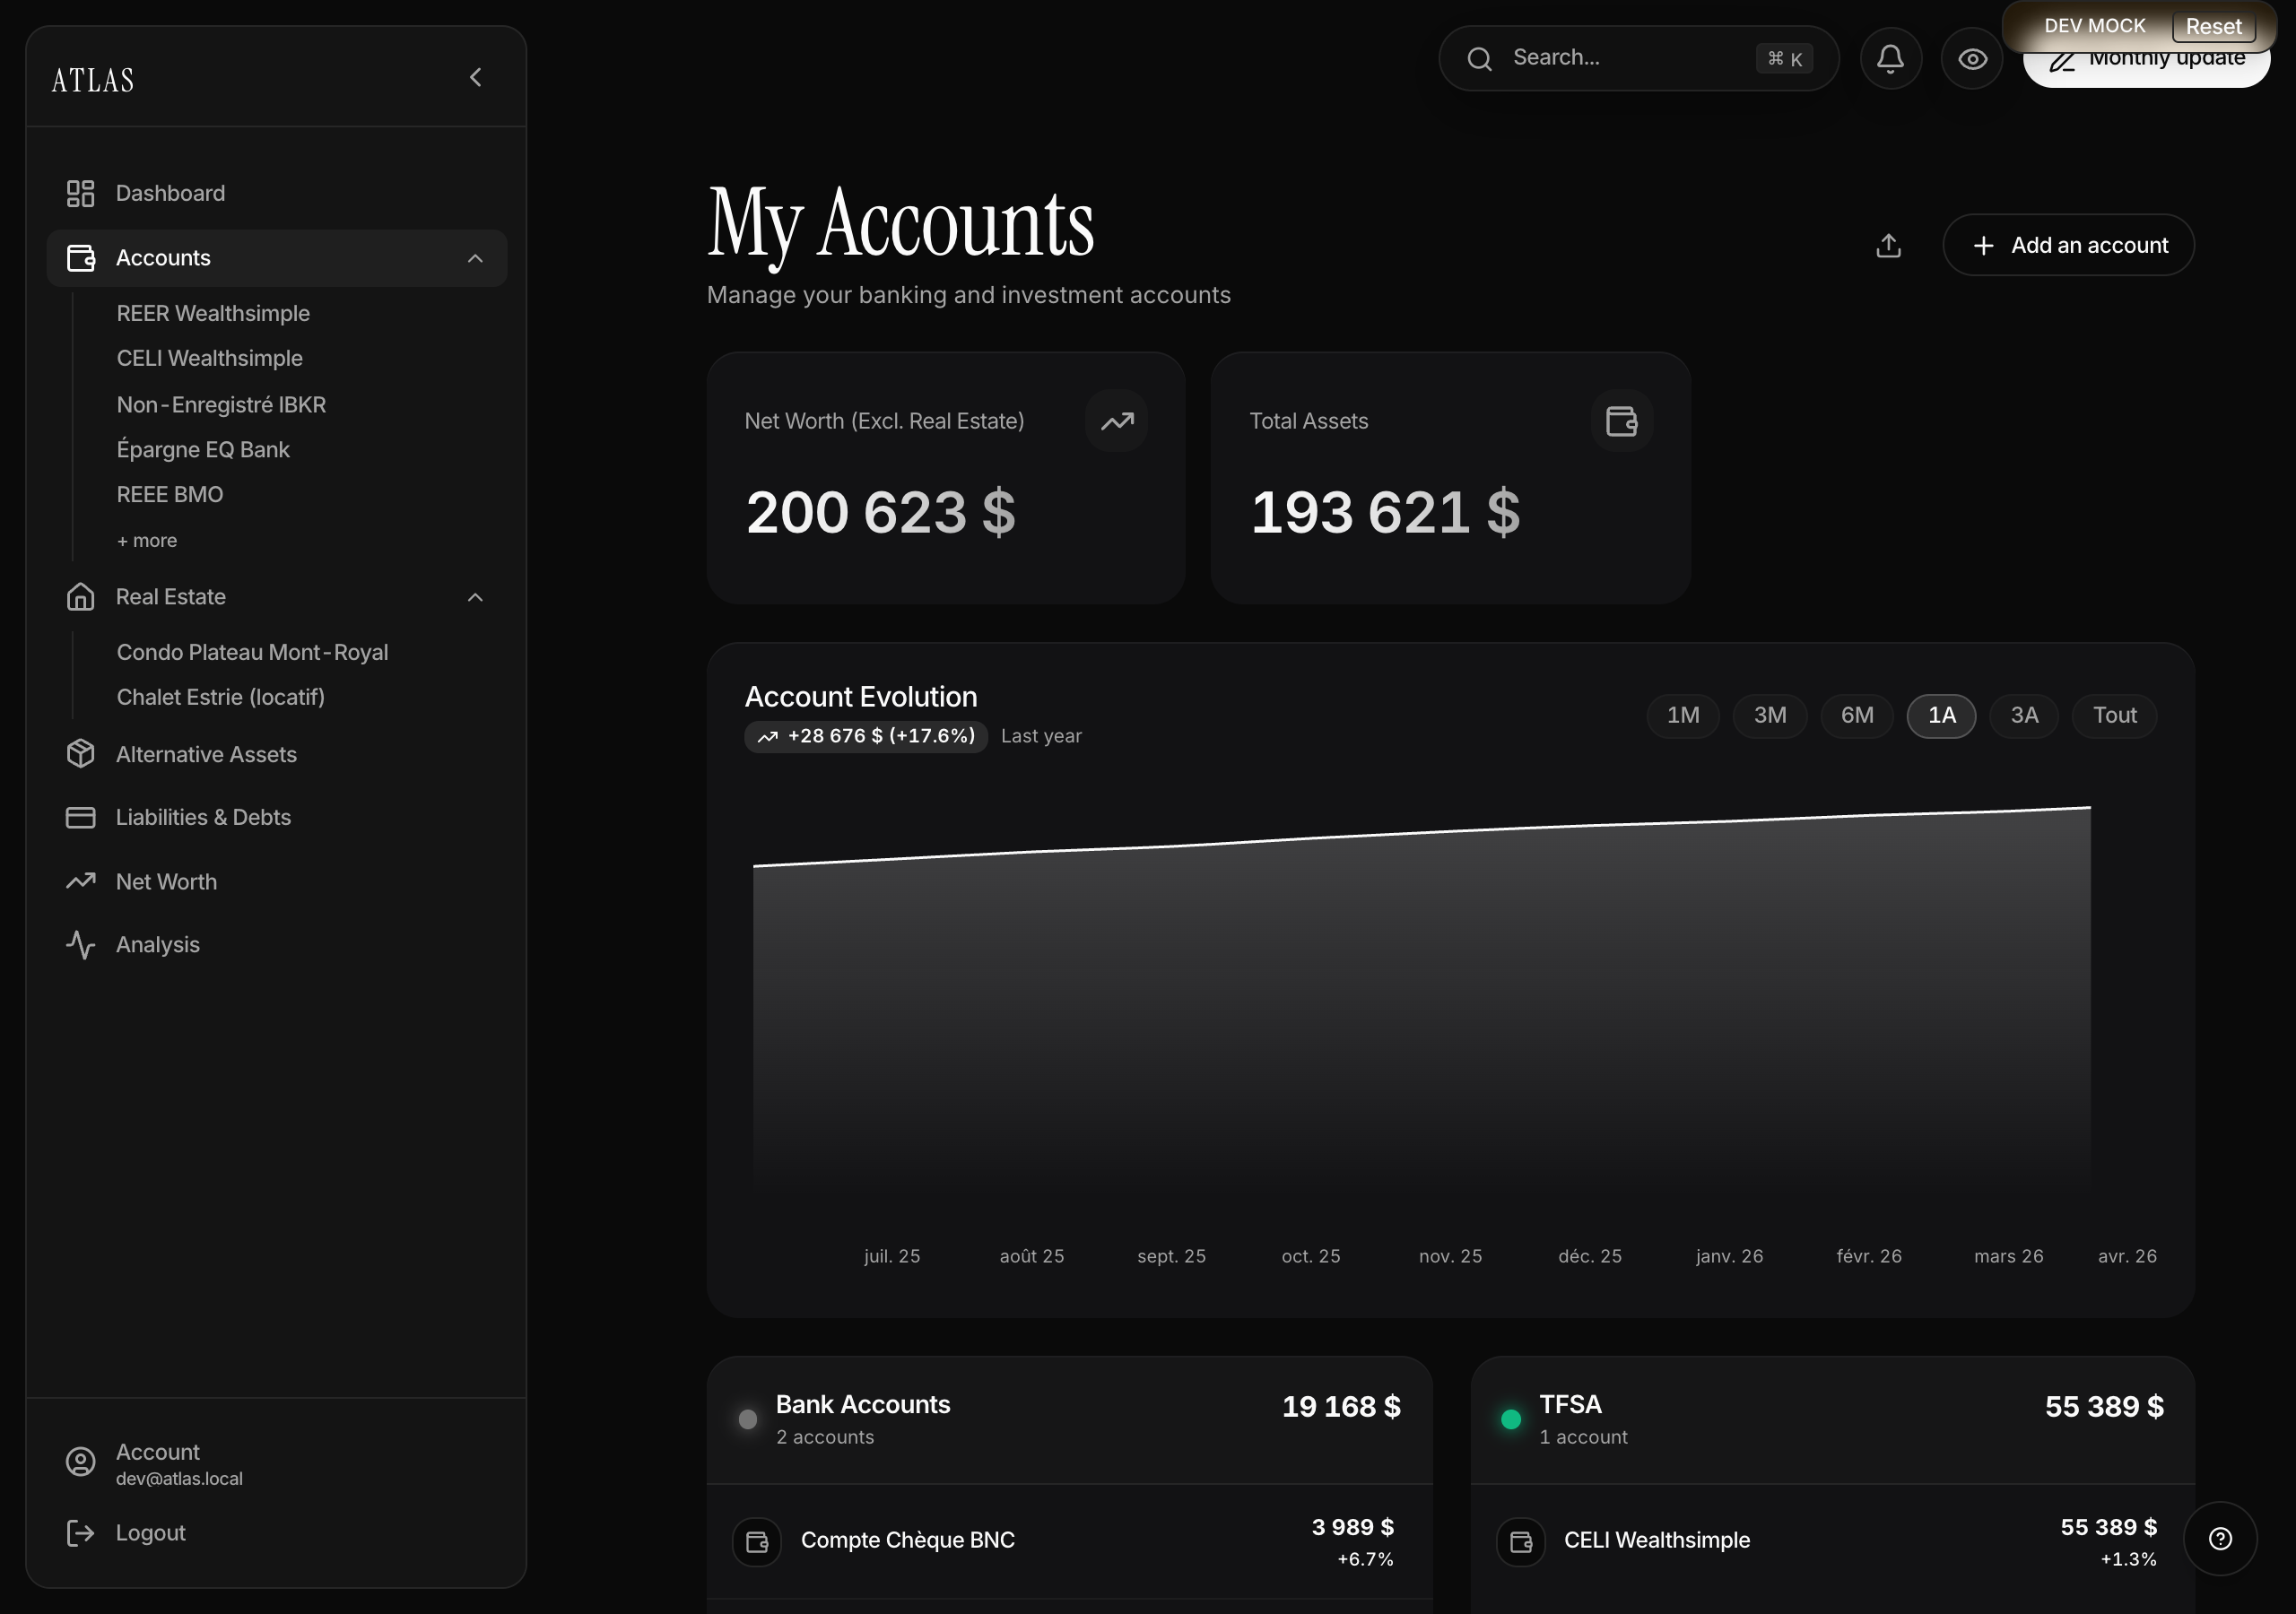Select the 3M time range

click(1770, 715)
